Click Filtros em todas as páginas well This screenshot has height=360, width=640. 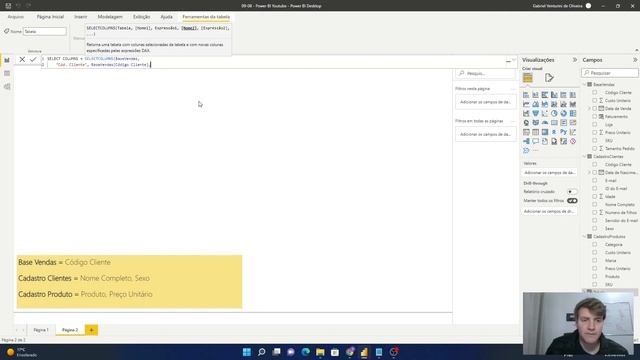(485, 134)
